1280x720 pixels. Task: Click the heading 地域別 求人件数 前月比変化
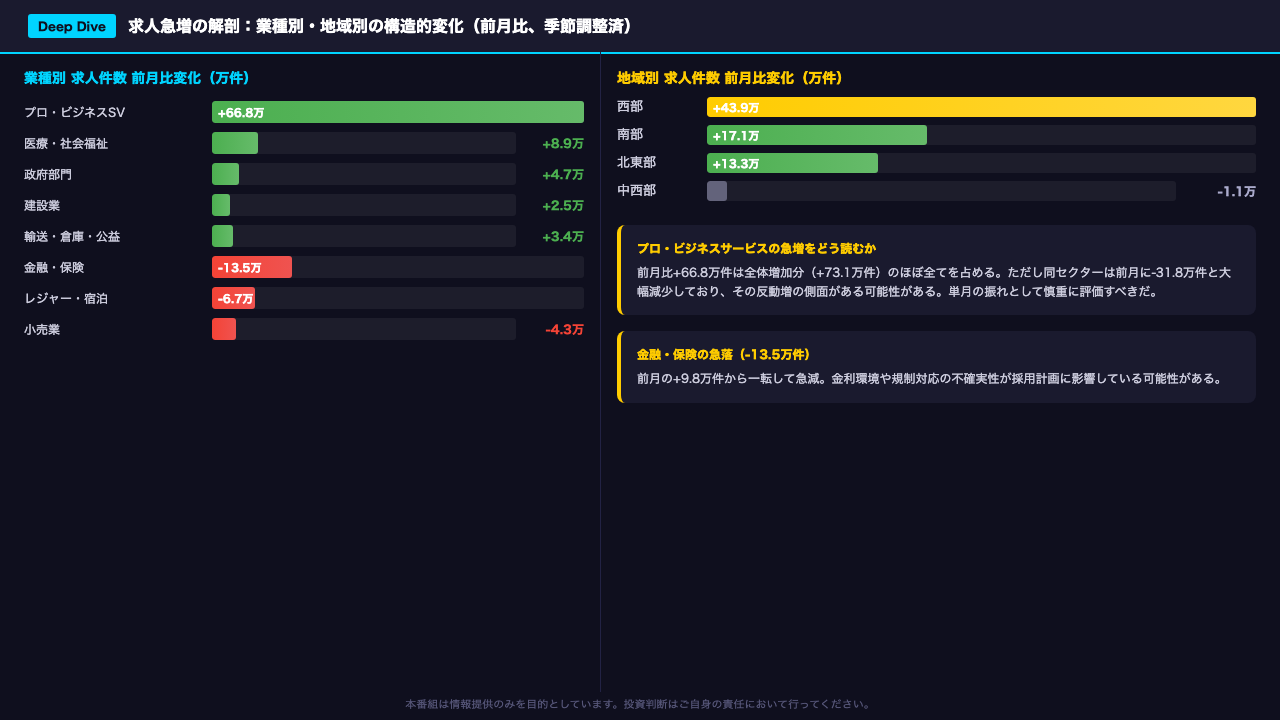click(x=731, y=77)
